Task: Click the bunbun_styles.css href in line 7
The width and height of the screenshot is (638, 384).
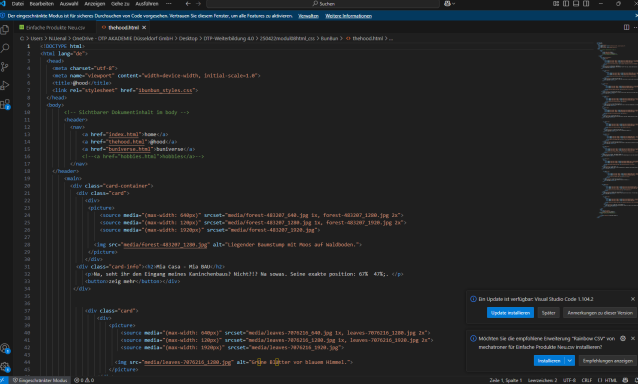Action: 165,90
